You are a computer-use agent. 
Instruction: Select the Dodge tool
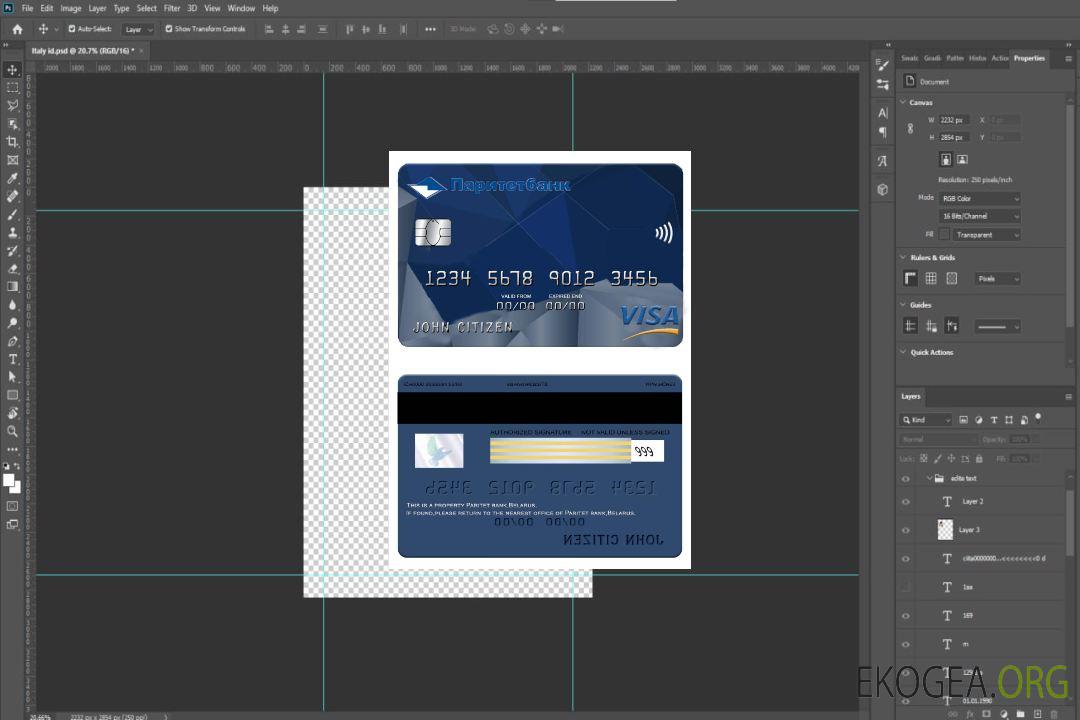coord(12,323)
